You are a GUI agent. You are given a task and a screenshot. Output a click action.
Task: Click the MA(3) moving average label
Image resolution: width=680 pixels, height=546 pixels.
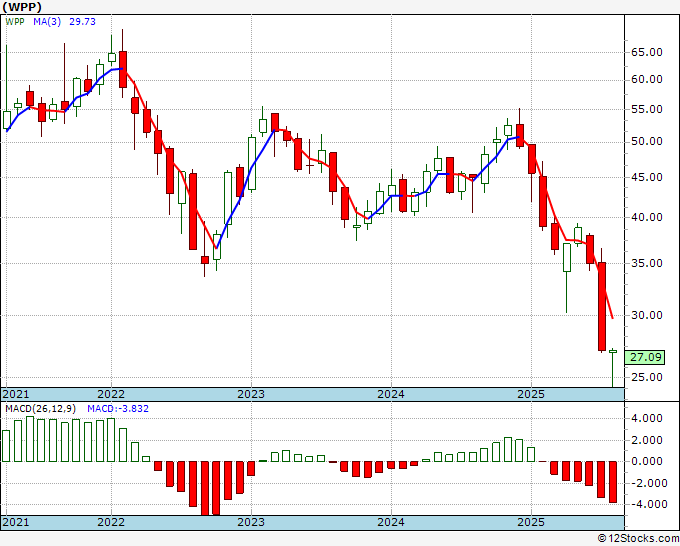click(x=47, y=22)
